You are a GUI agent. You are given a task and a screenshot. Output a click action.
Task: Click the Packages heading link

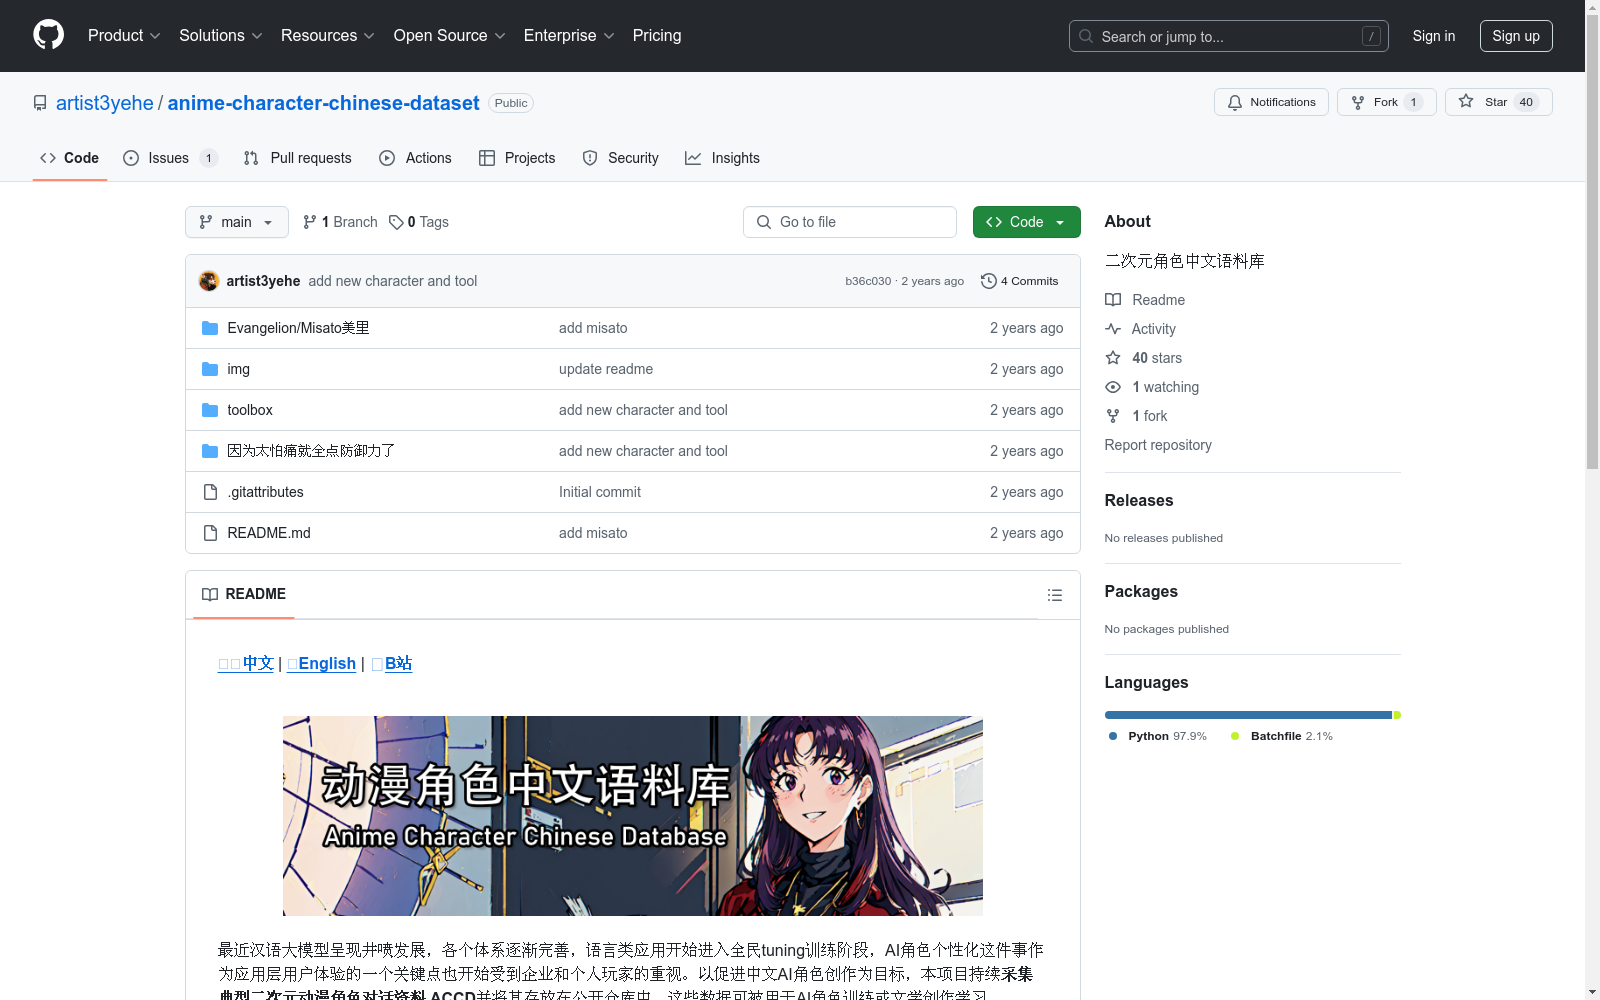1141,591
